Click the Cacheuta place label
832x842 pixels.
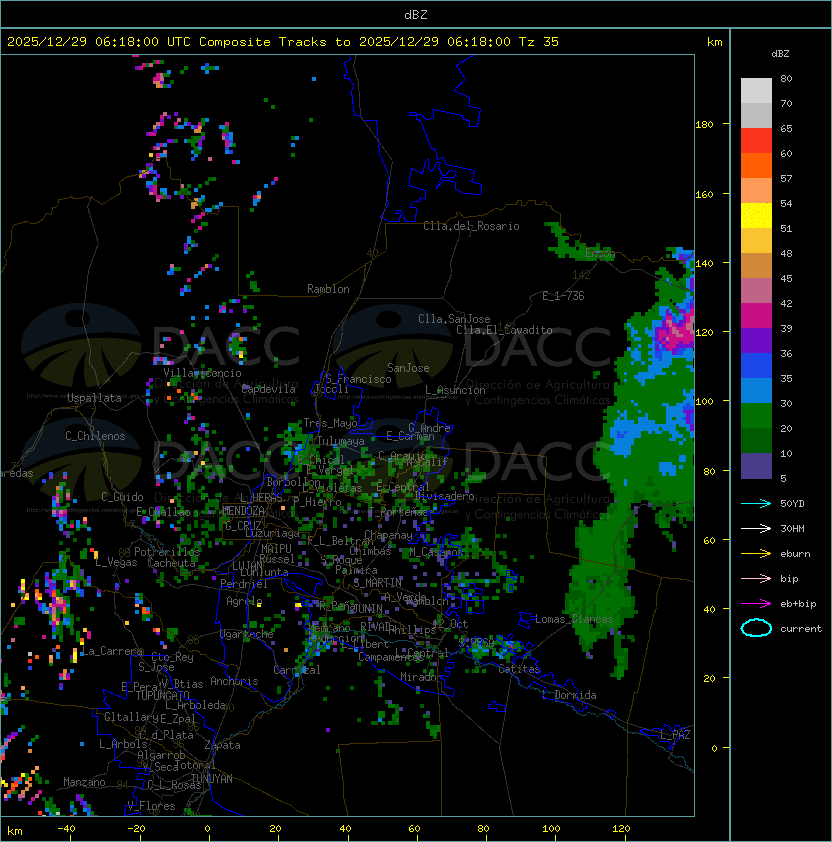tap(171, 563)
